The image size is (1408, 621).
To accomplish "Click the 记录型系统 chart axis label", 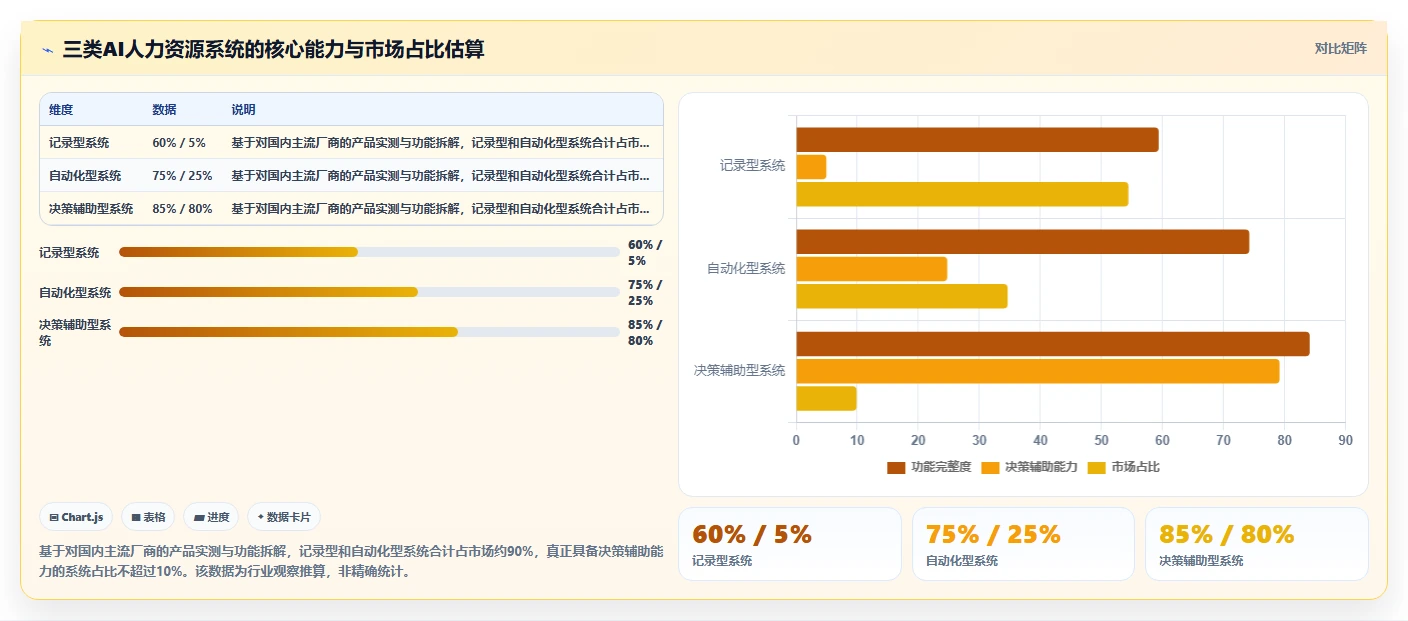I will click(x=752, y=166).
